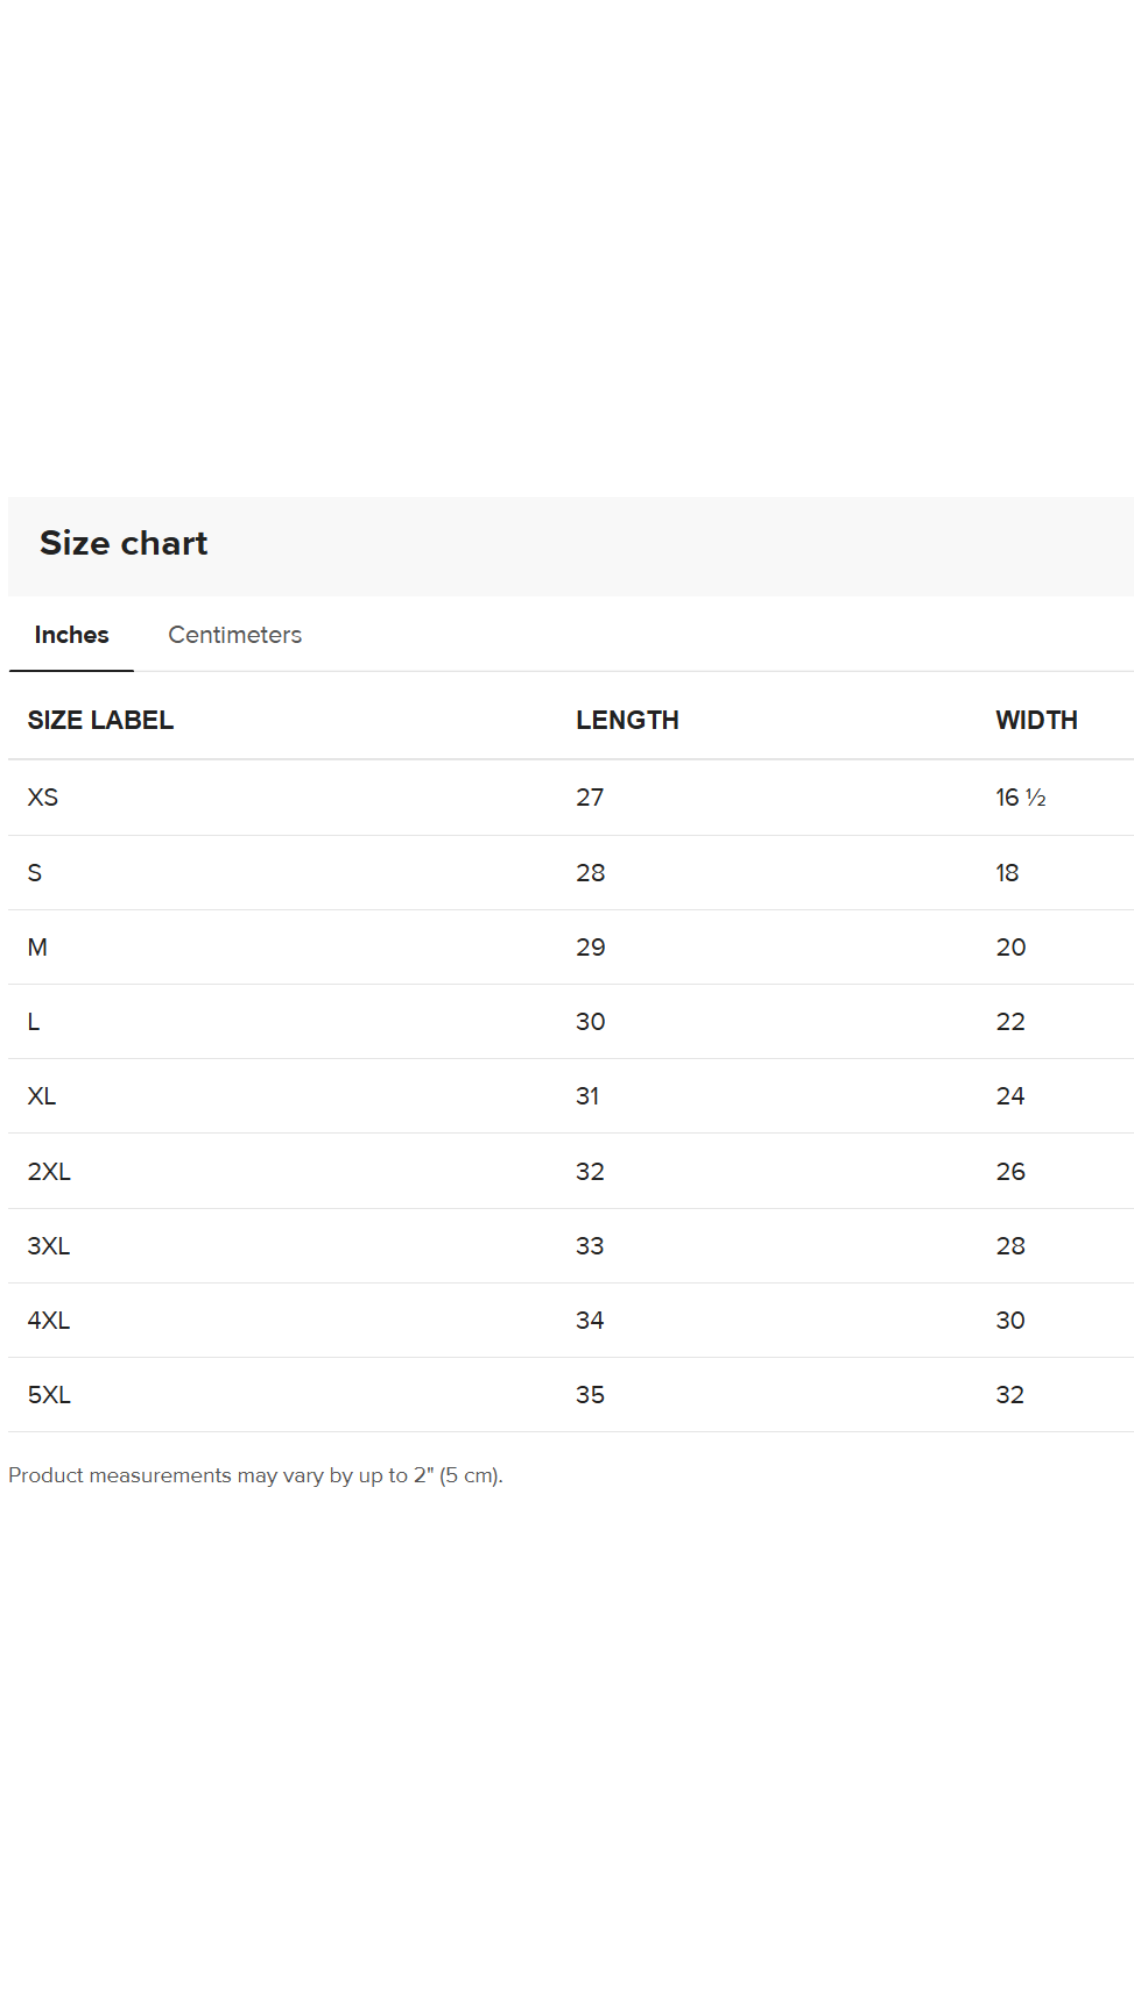Viewport: 1134px width, 2016px height.
Task: Click the 5XL width value 32
Action: pos(1010,1395)
